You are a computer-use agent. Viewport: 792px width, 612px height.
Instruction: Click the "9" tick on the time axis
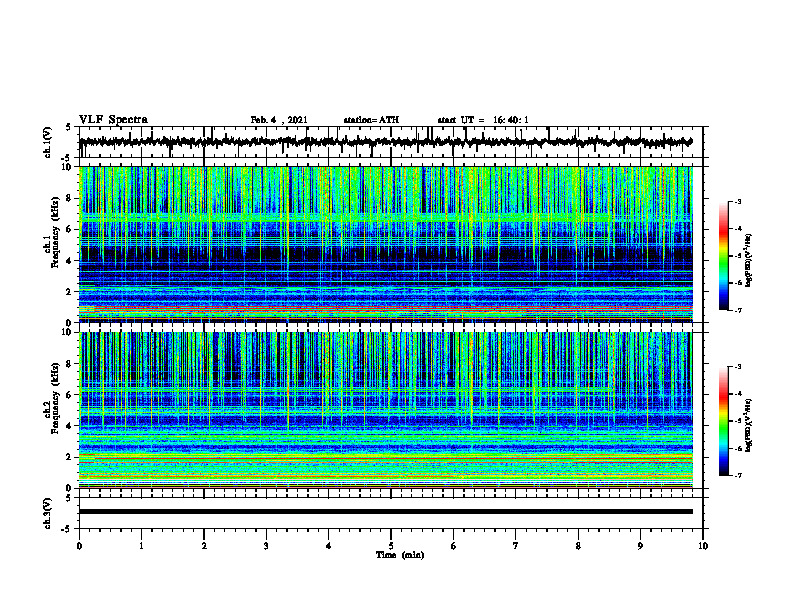click(x=640, y=546)
